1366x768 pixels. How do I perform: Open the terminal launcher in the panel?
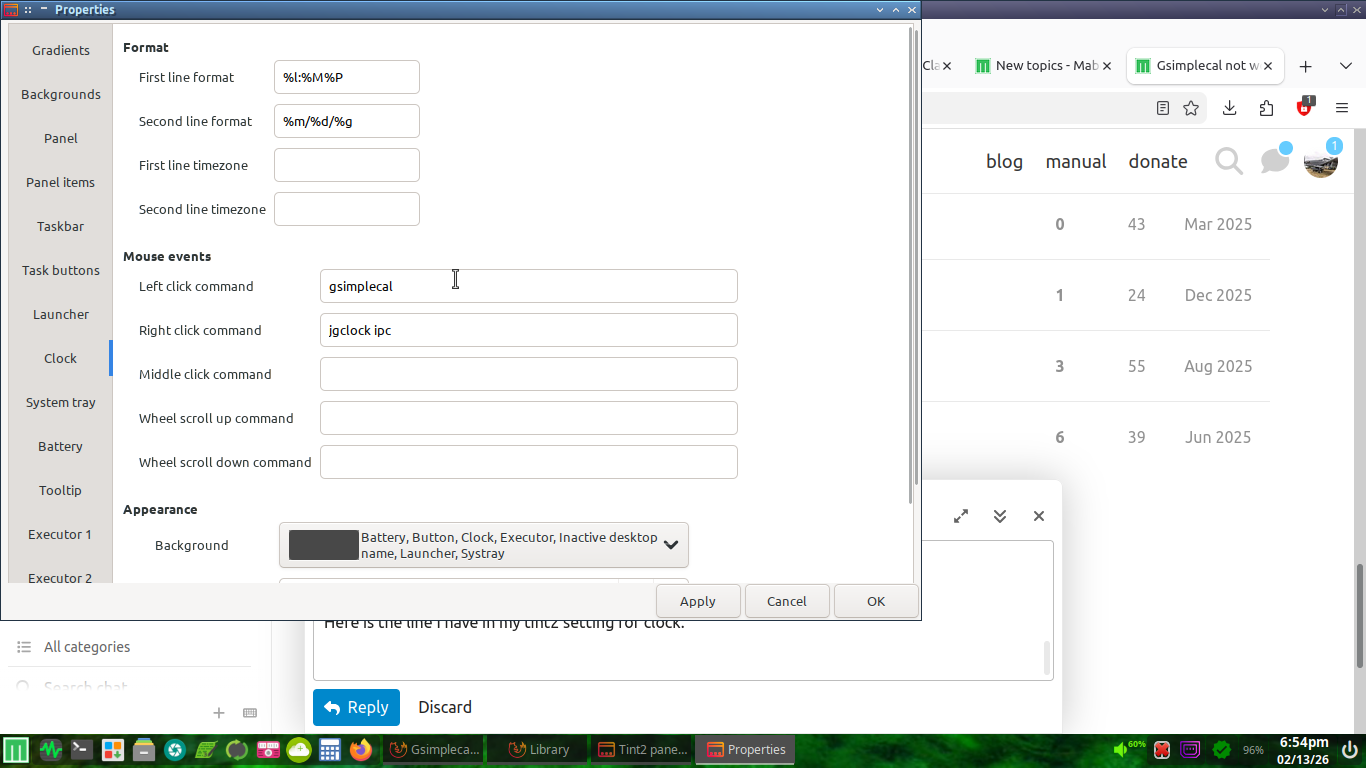82,749
